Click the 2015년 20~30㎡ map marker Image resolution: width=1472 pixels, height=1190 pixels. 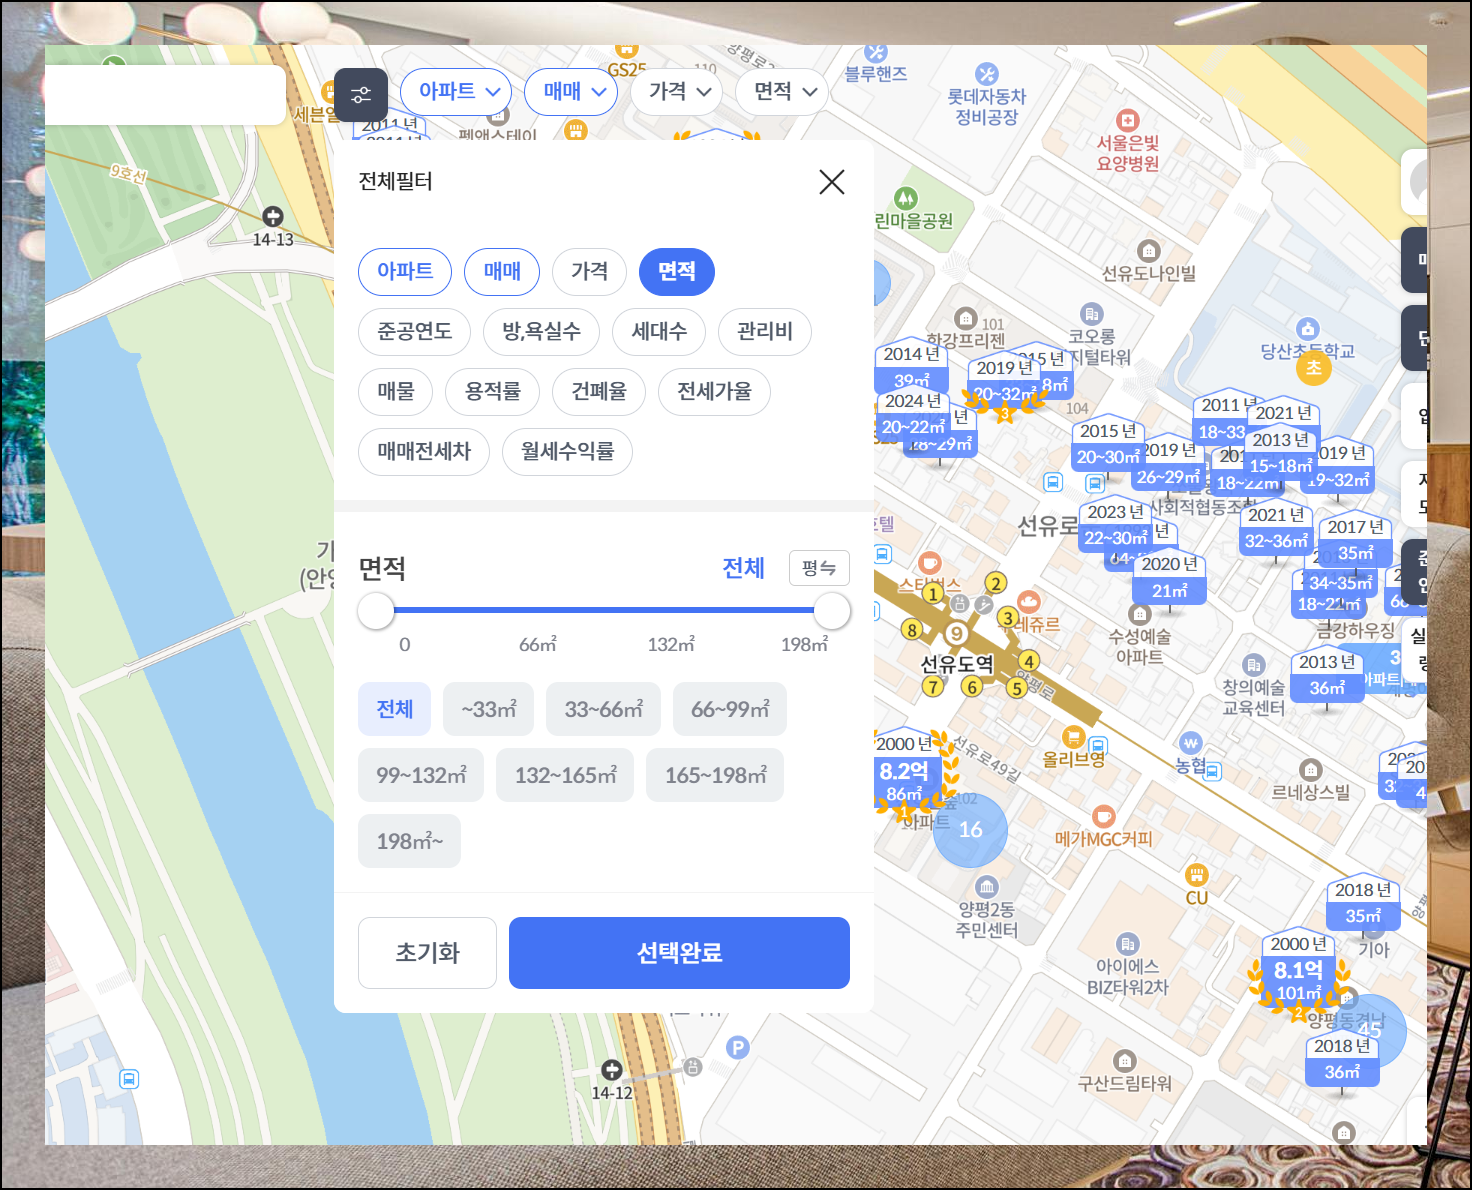(x=1108, y=445)
